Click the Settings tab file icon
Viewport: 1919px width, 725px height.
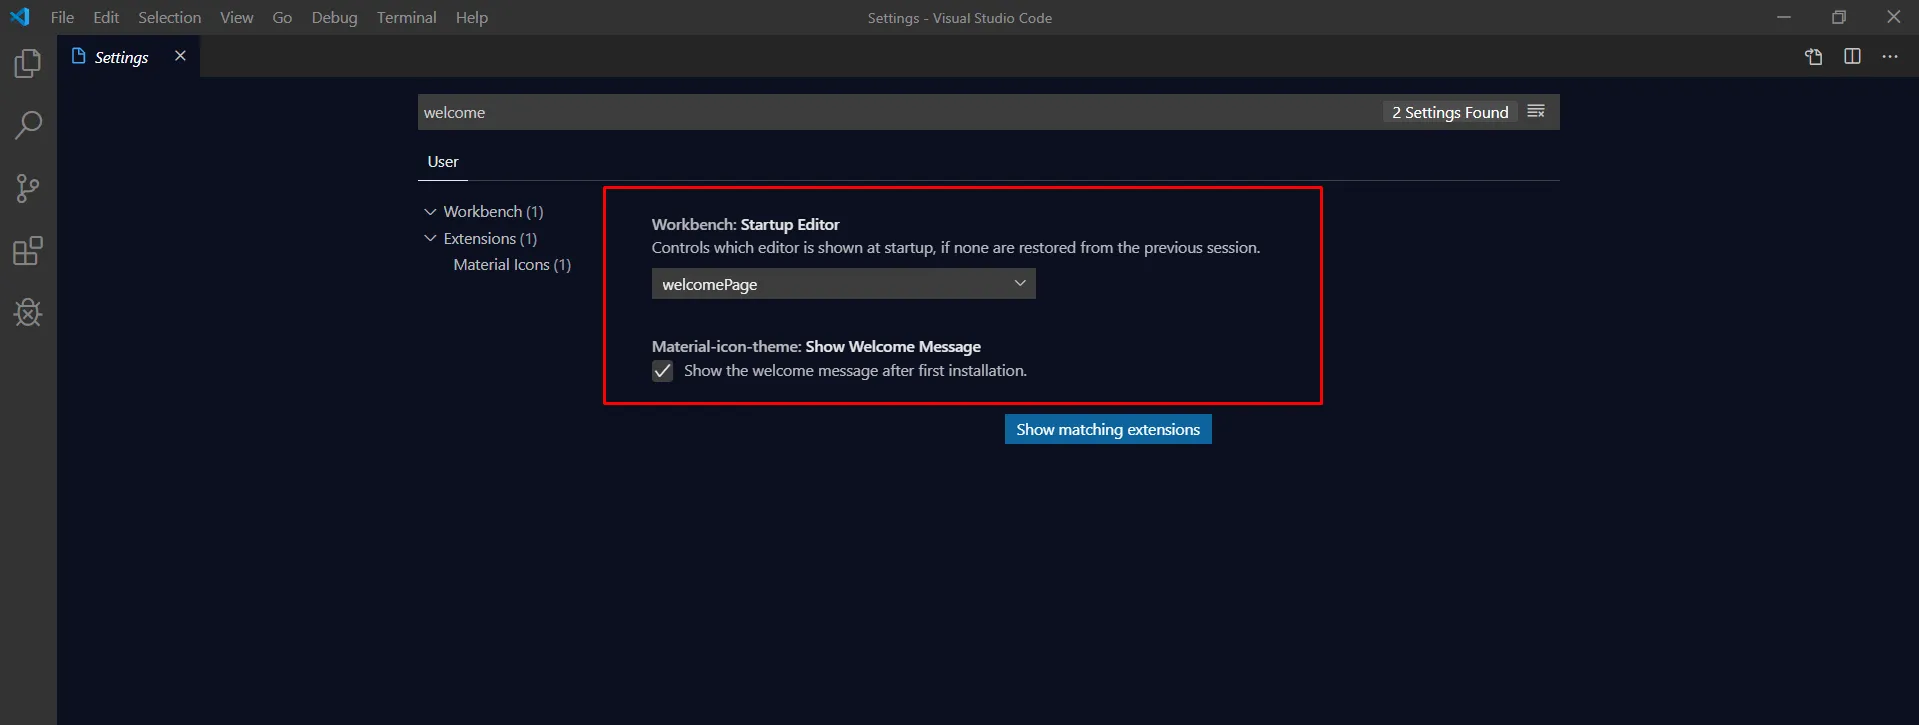tap(79, 56)
